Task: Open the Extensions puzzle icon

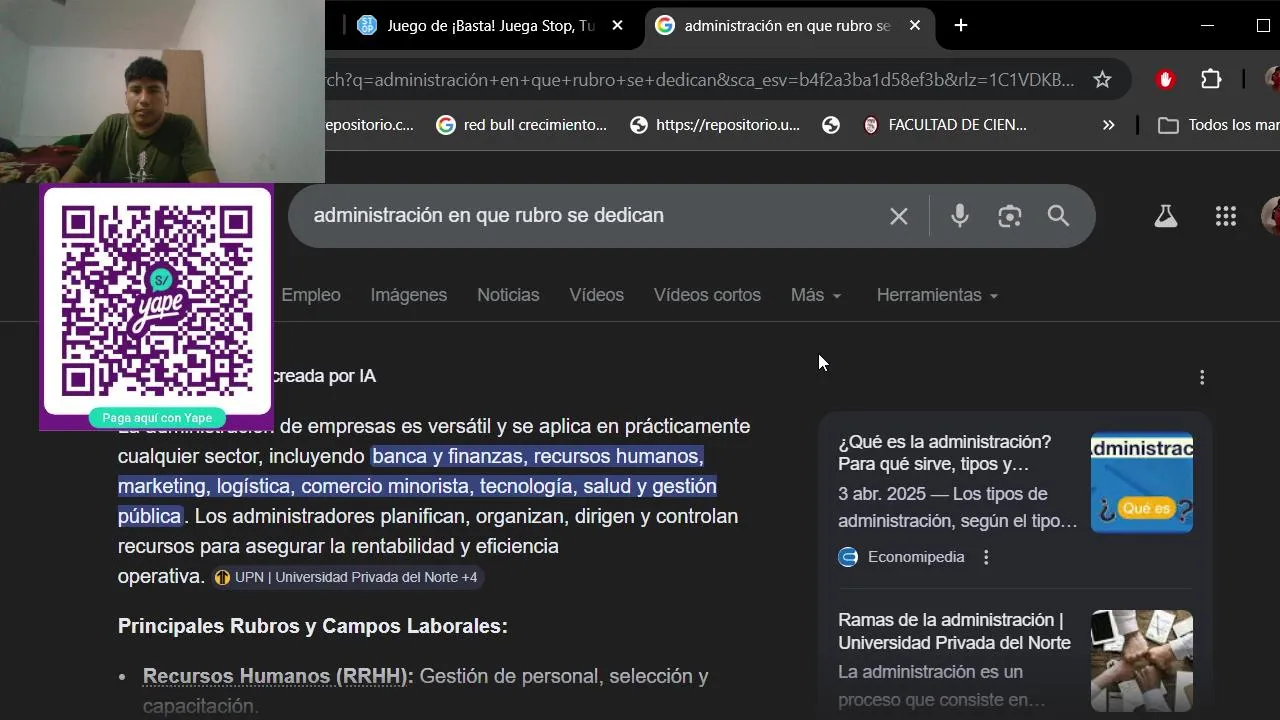Action: tap(1211, 80)
